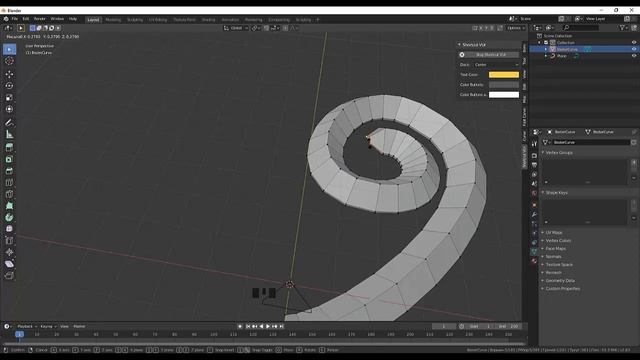Viewport: 640px width, 360px height.
Task: Expand Plane in the outliner
Action: [x=546, y=56]
